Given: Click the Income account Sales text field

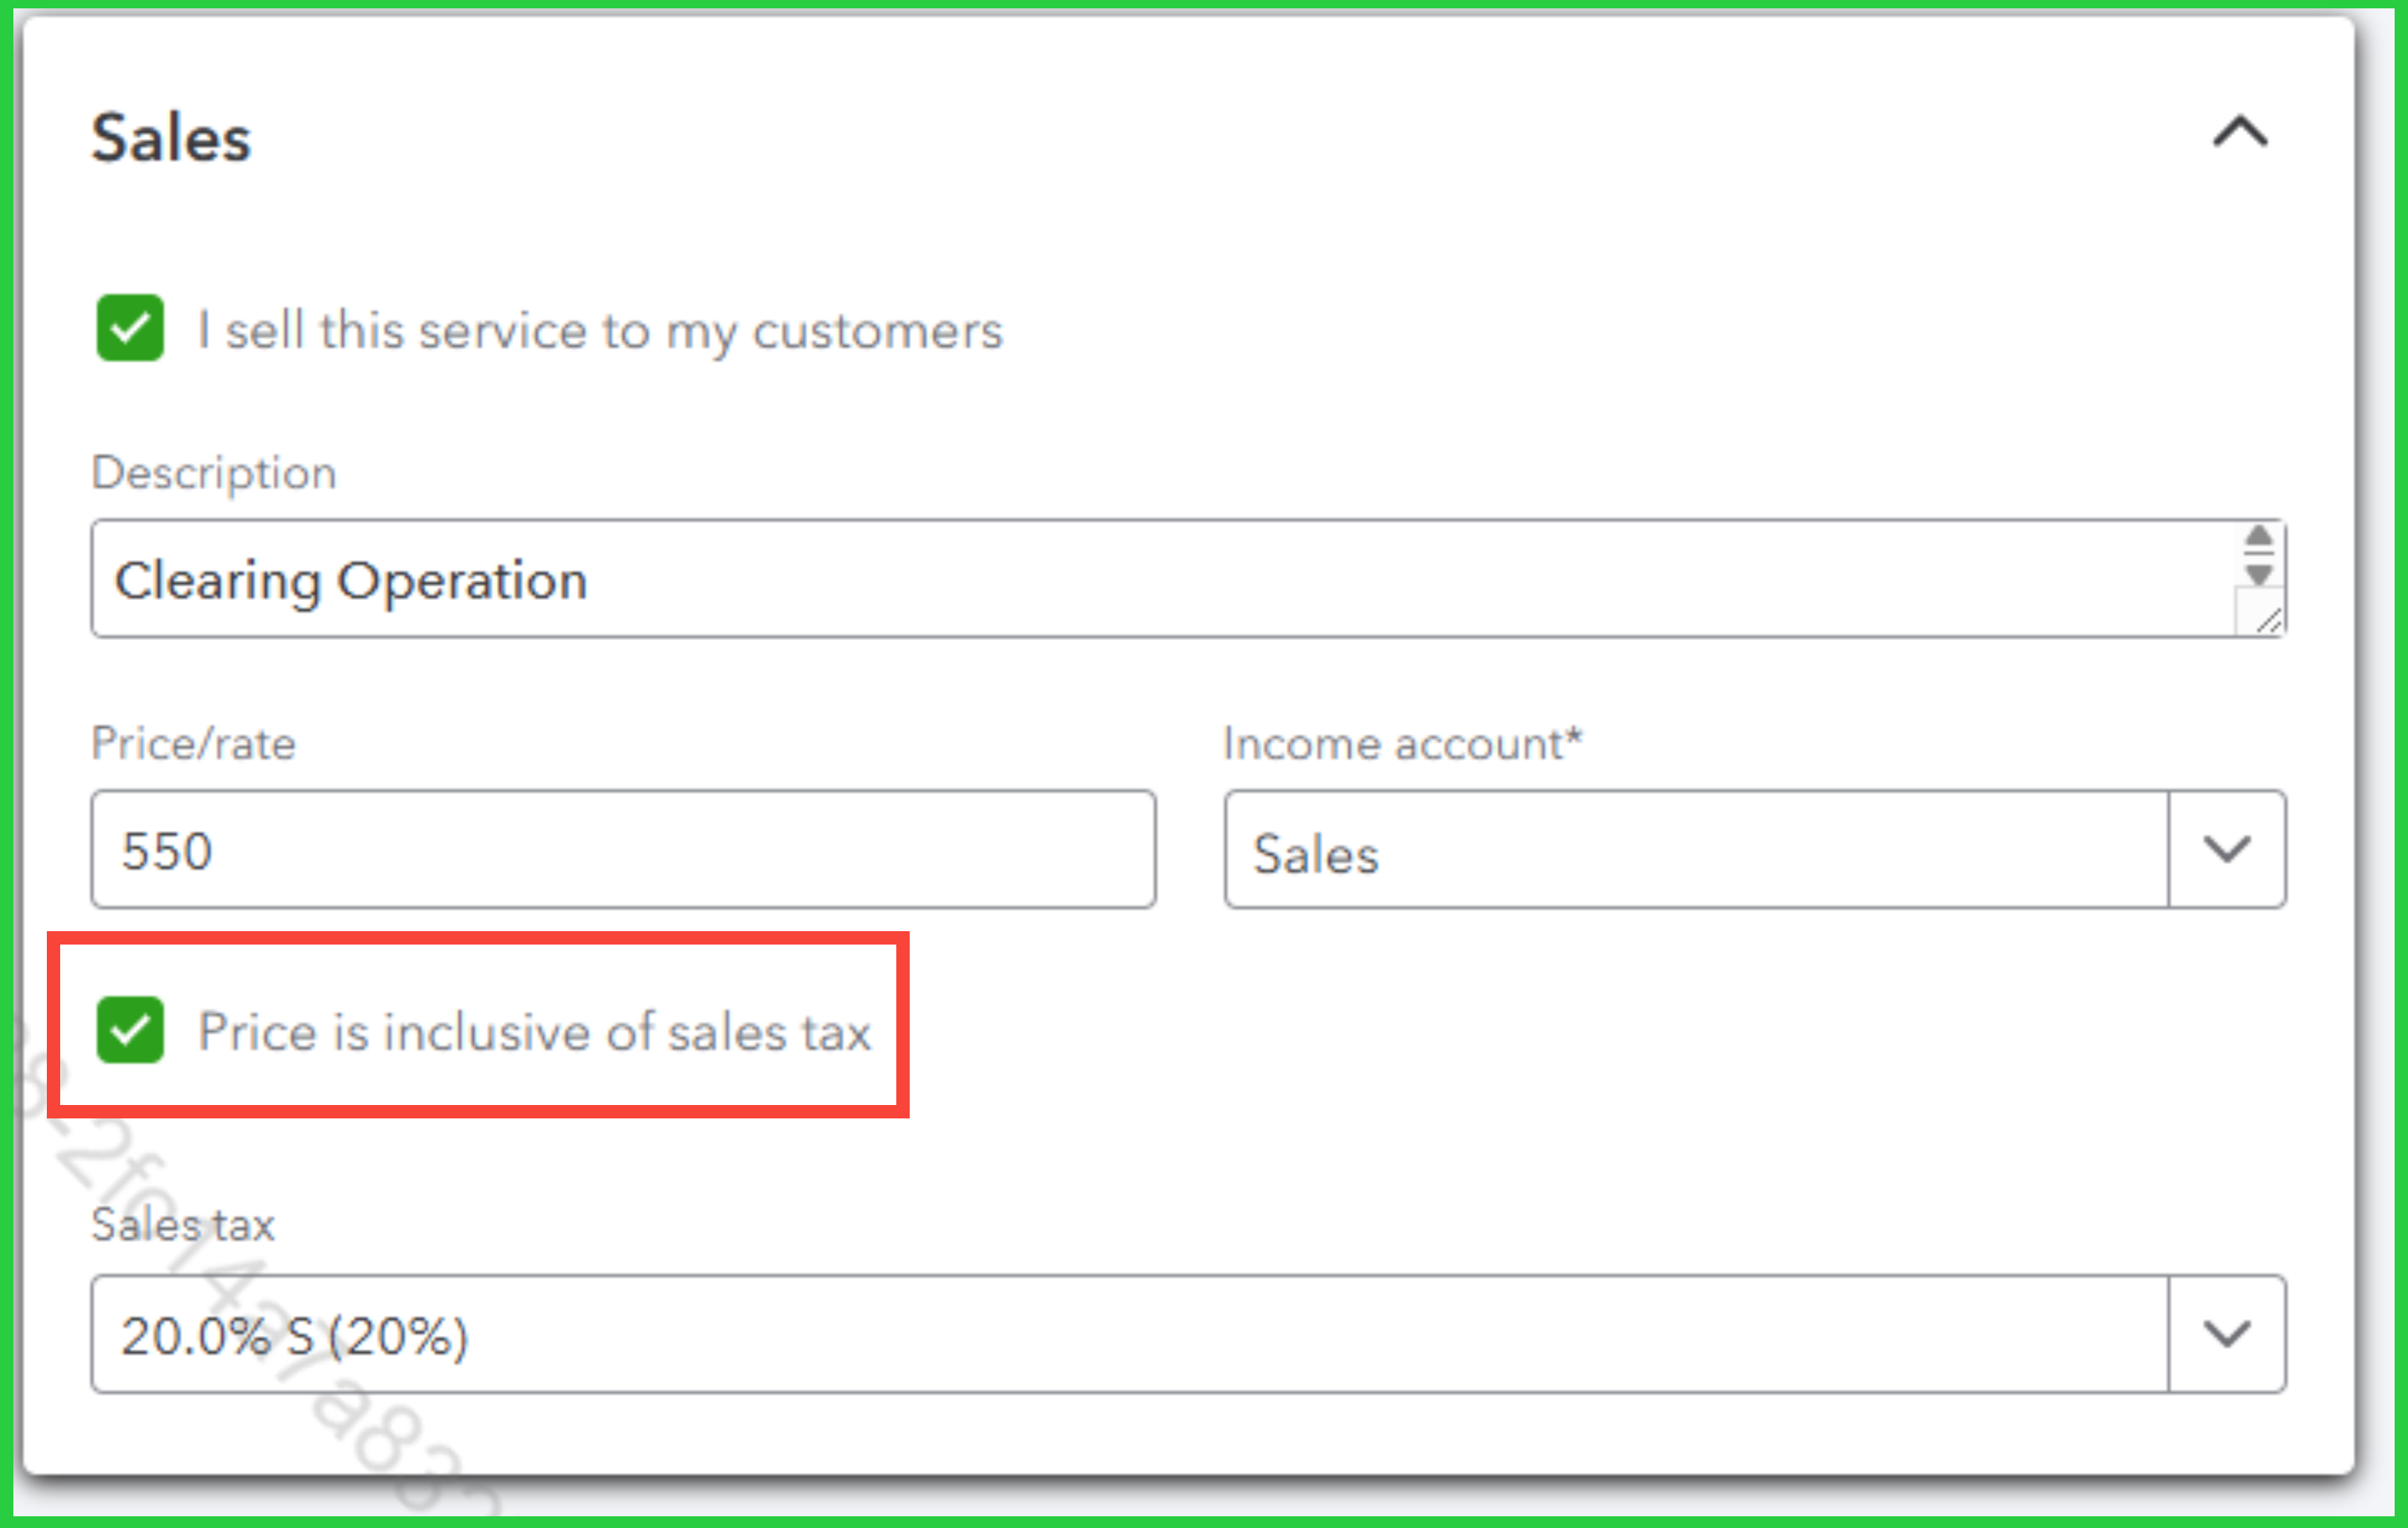Looking at the screenshot, I should (x=1695, y=852).
